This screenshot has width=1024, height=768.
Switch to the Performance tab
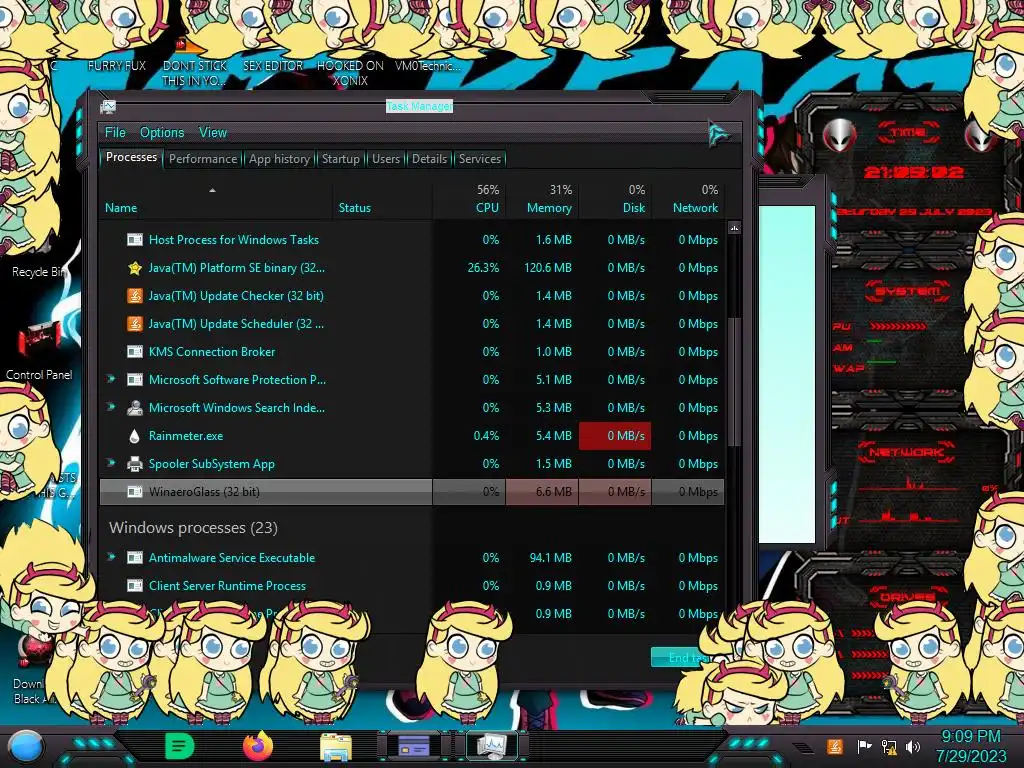203,159
